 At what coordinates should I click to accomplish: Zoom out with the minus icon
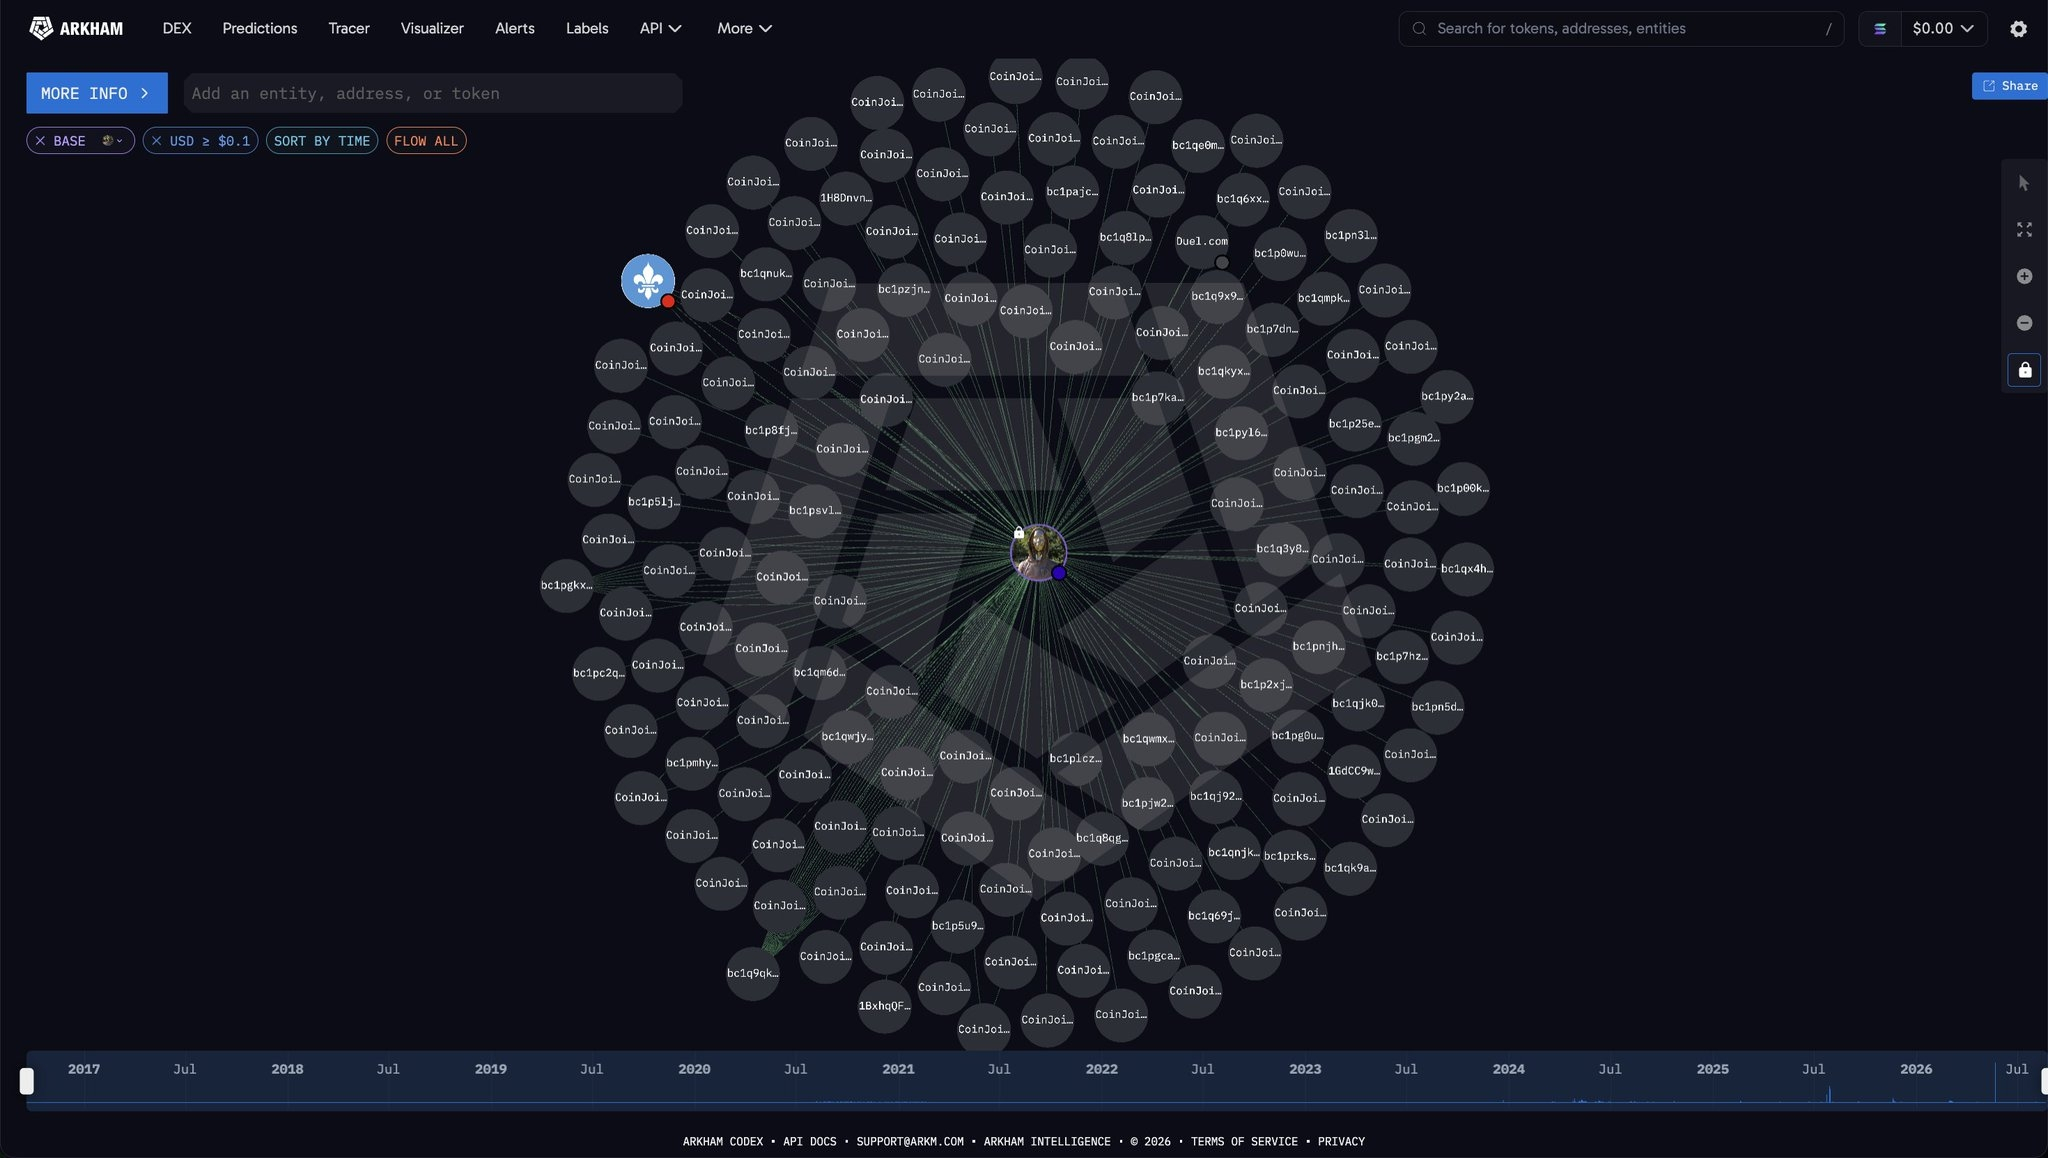tap(2024, 323)
